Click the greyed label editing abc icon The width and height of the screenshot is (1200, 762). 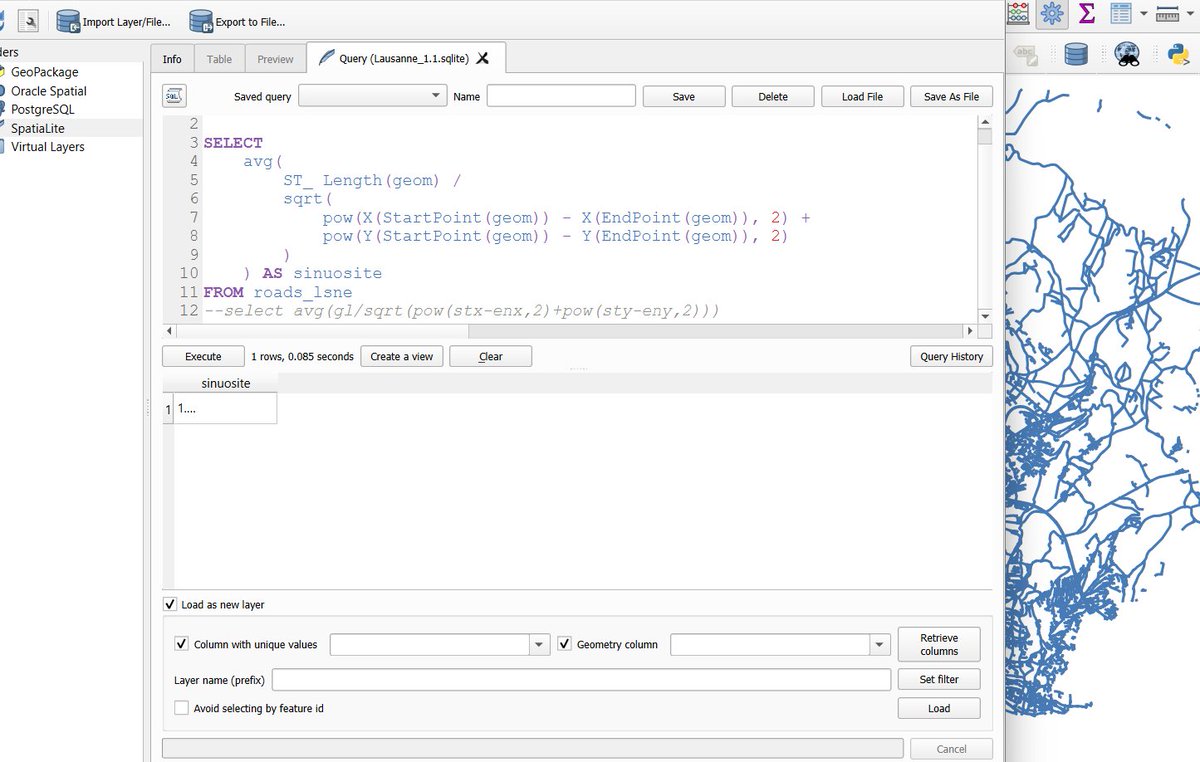click(x=1026, y=54)
